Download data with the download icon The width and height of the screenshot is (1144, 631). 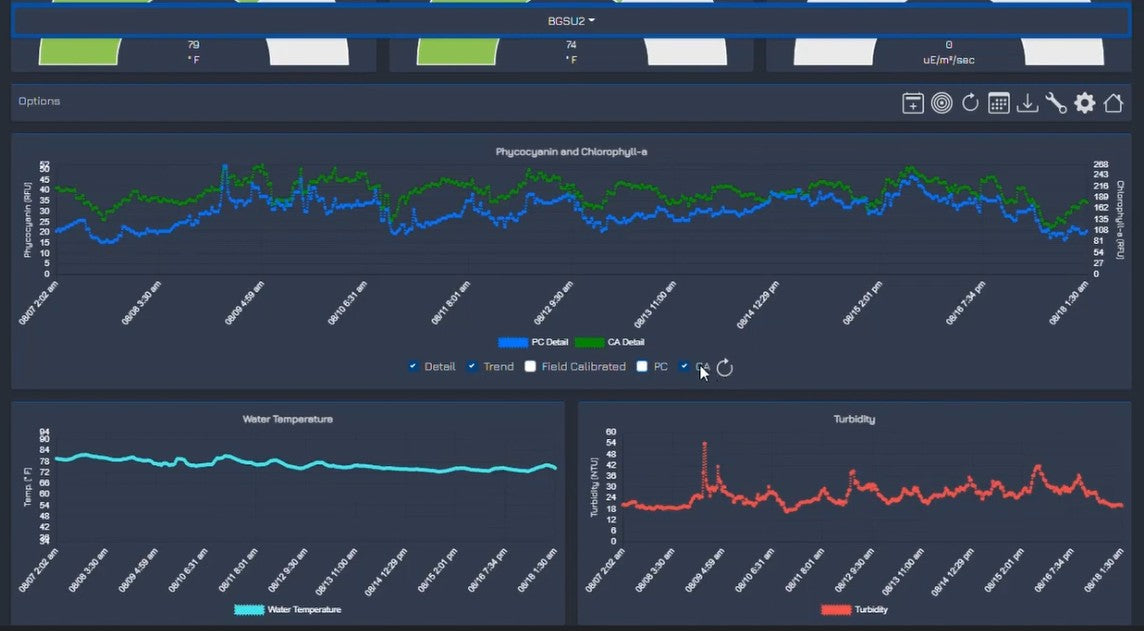(1027, 103)
